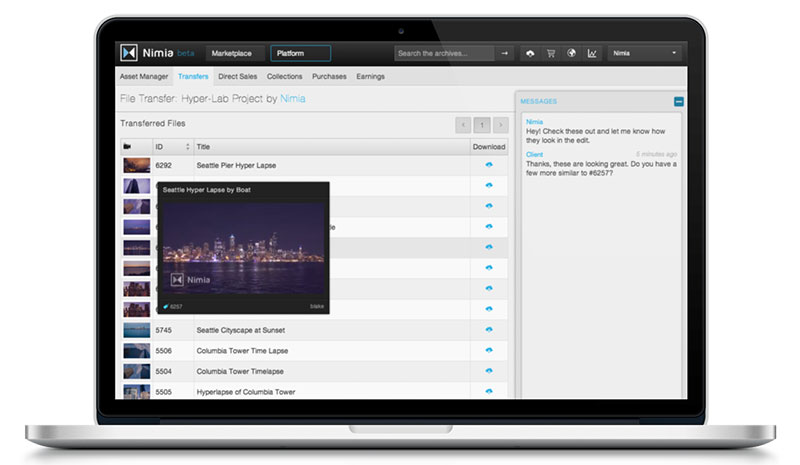The width and height of the screenshot is (800, 465).
Task: Switch to Direct Sales tab
Action: click(238, 77)
